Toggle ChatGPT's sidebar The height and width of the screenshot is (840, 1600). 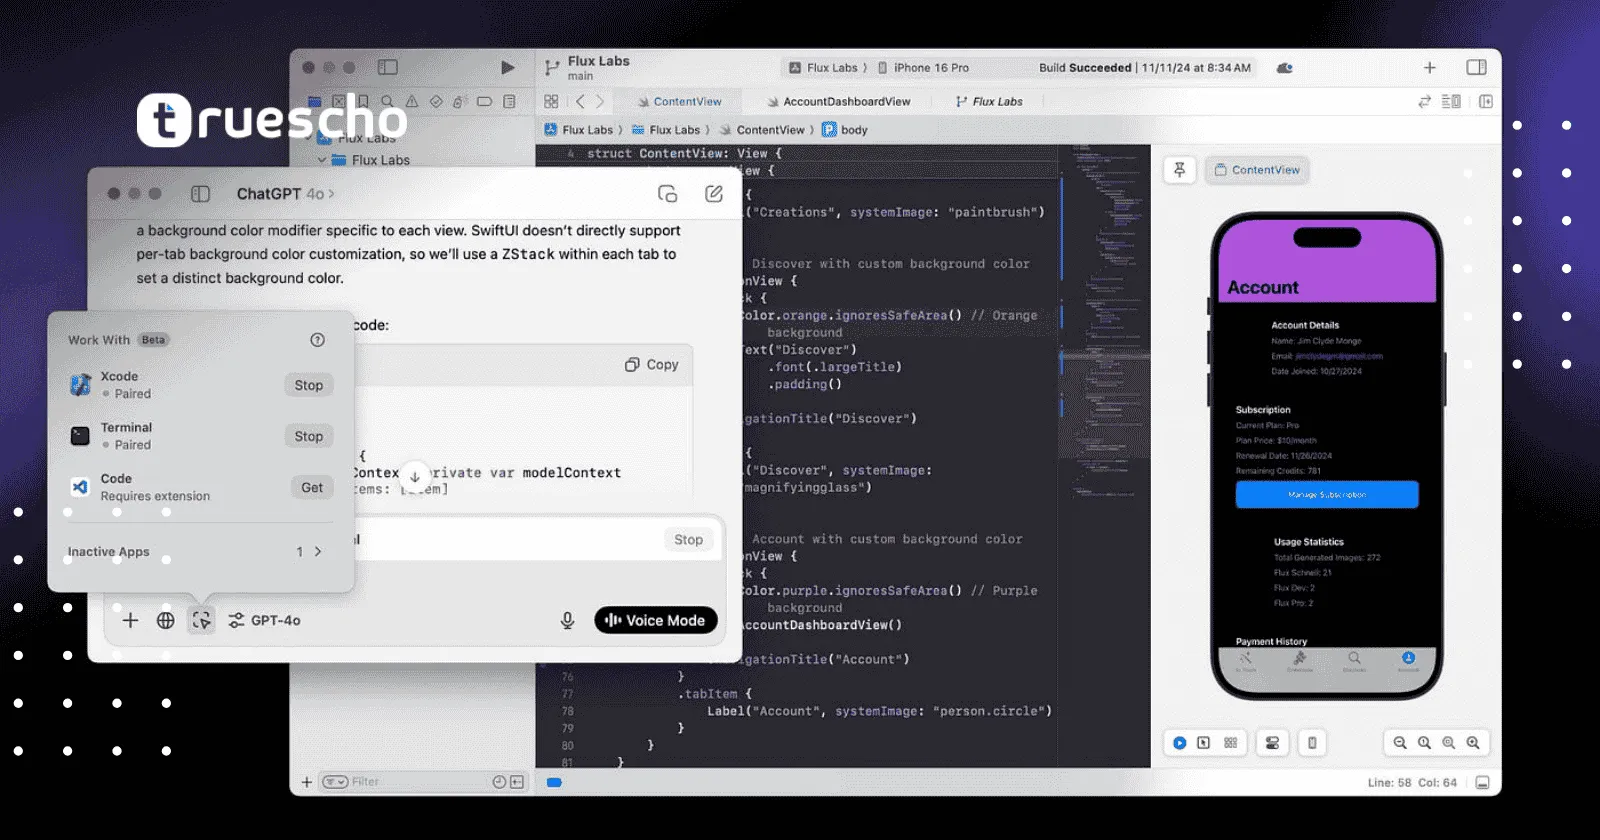[200, 194]
